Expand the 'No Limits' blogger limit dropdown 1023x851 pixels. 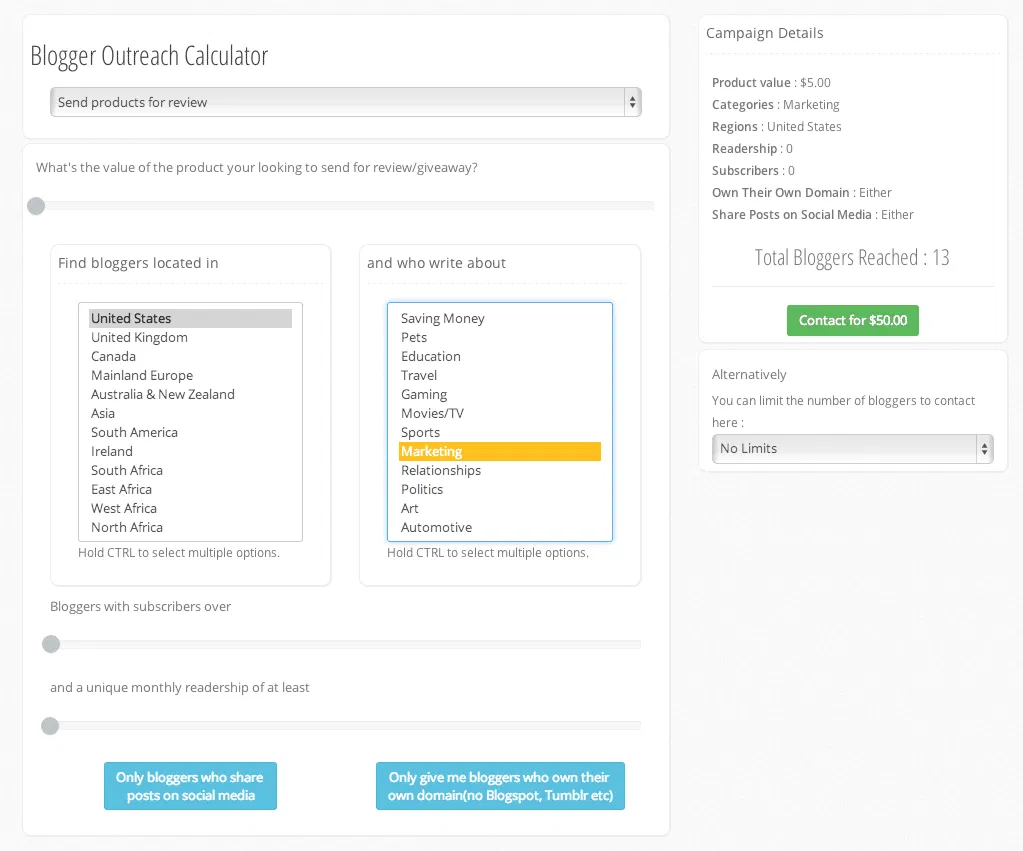click(852, 449)
